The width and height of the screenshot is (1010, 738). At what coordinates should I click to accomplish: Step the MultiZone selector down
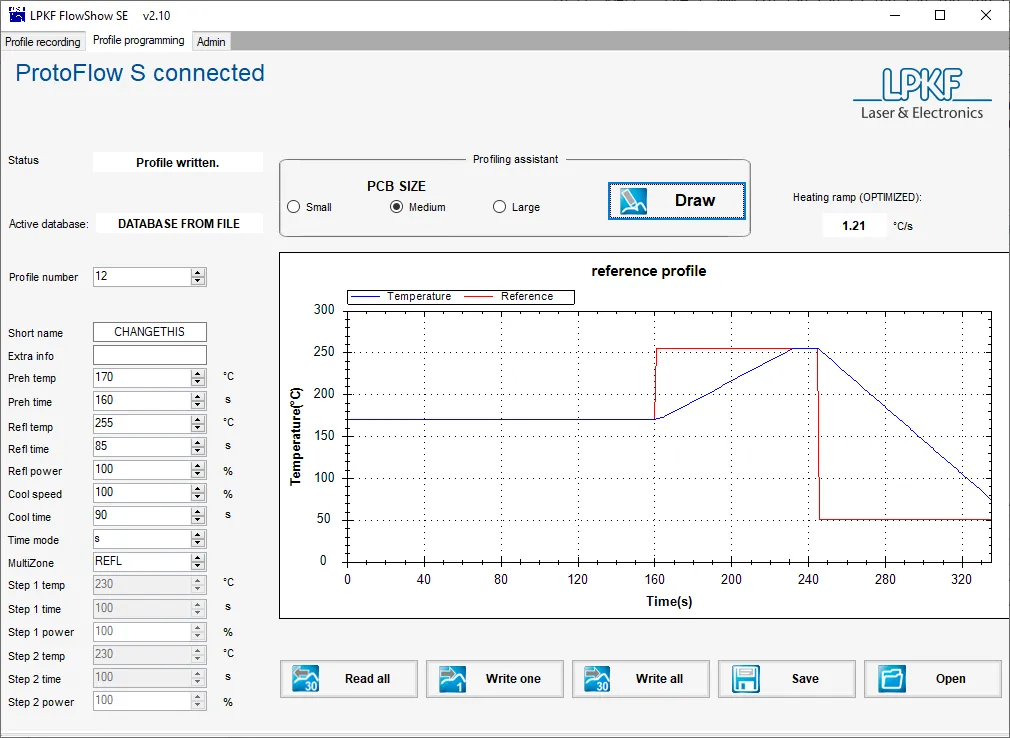pyautogui.click(x=198, y=566)
